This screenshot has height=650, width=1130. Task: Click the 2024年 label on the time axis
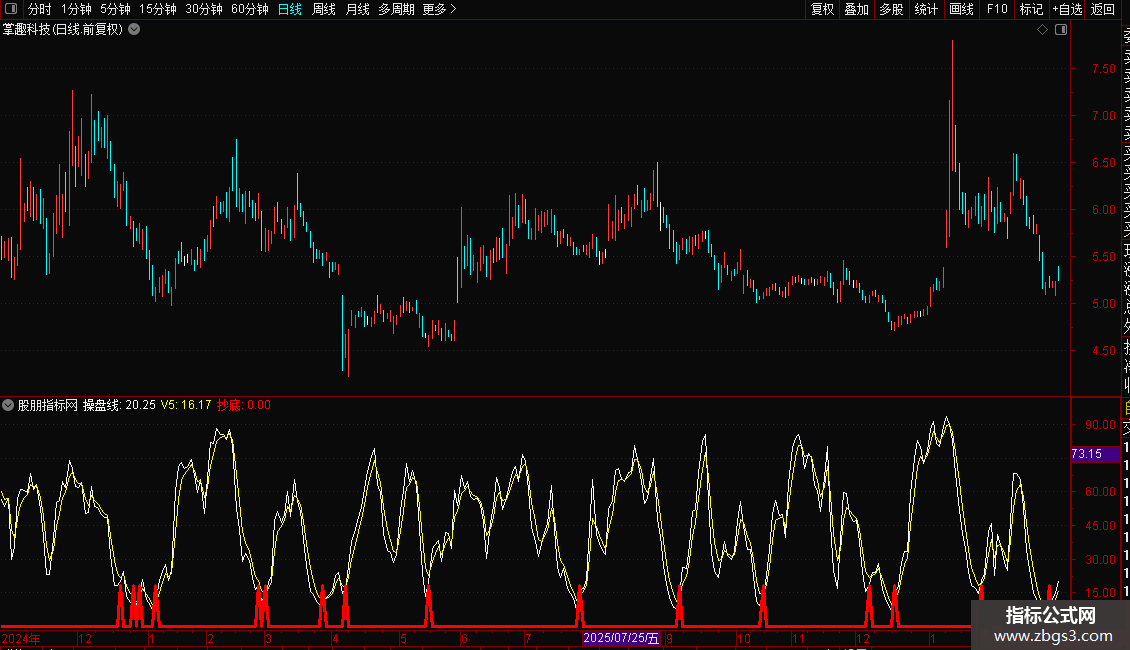(x=21, y=638)
